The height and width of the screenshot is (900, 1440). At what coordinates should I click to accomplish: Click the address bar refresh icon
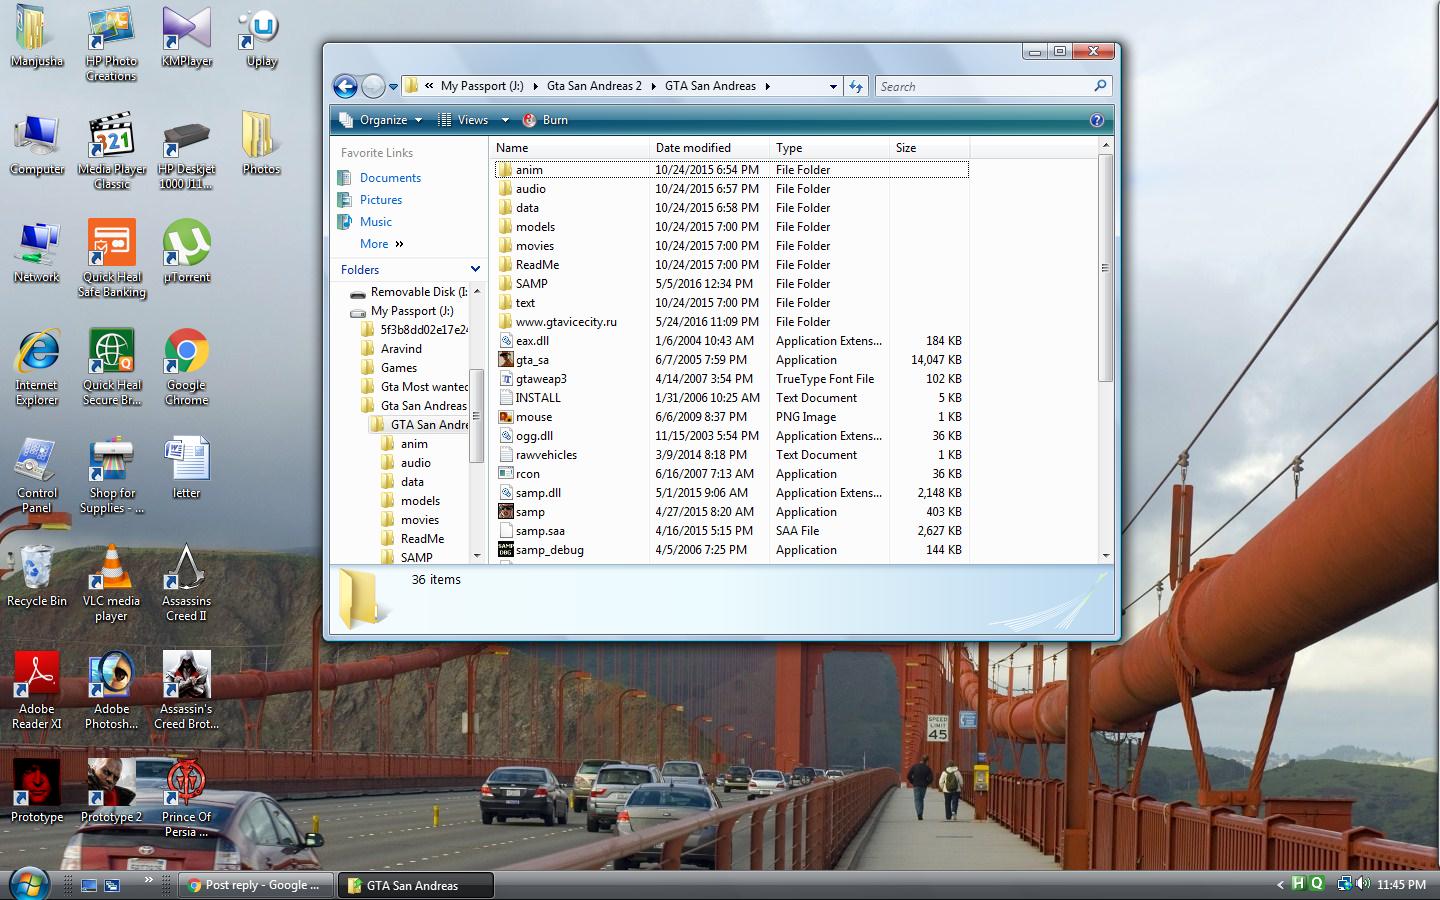pyautogui.click(x=856, y=87)
